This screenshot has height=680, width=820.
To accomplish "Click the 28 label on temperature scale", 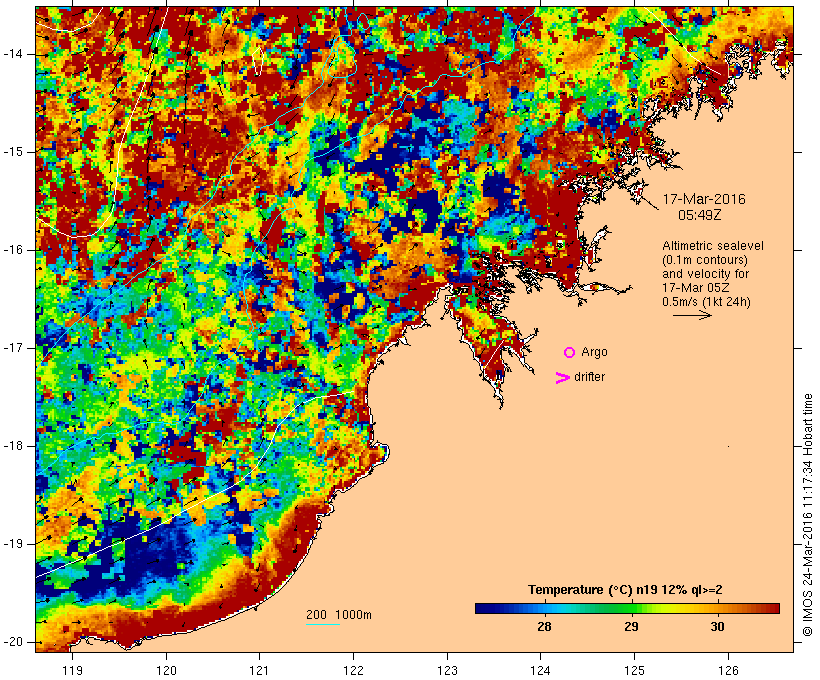I will 544,626.
